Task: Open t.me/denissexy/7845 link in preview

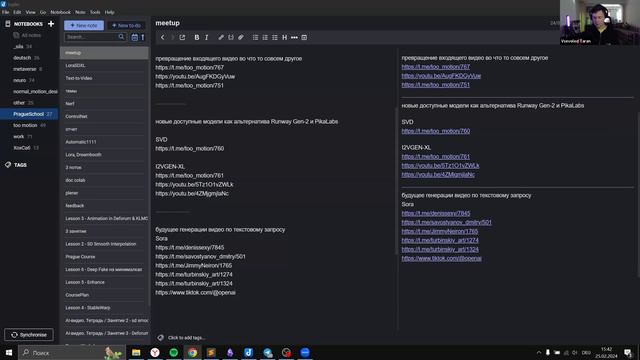Action: [x=436, y=213]
